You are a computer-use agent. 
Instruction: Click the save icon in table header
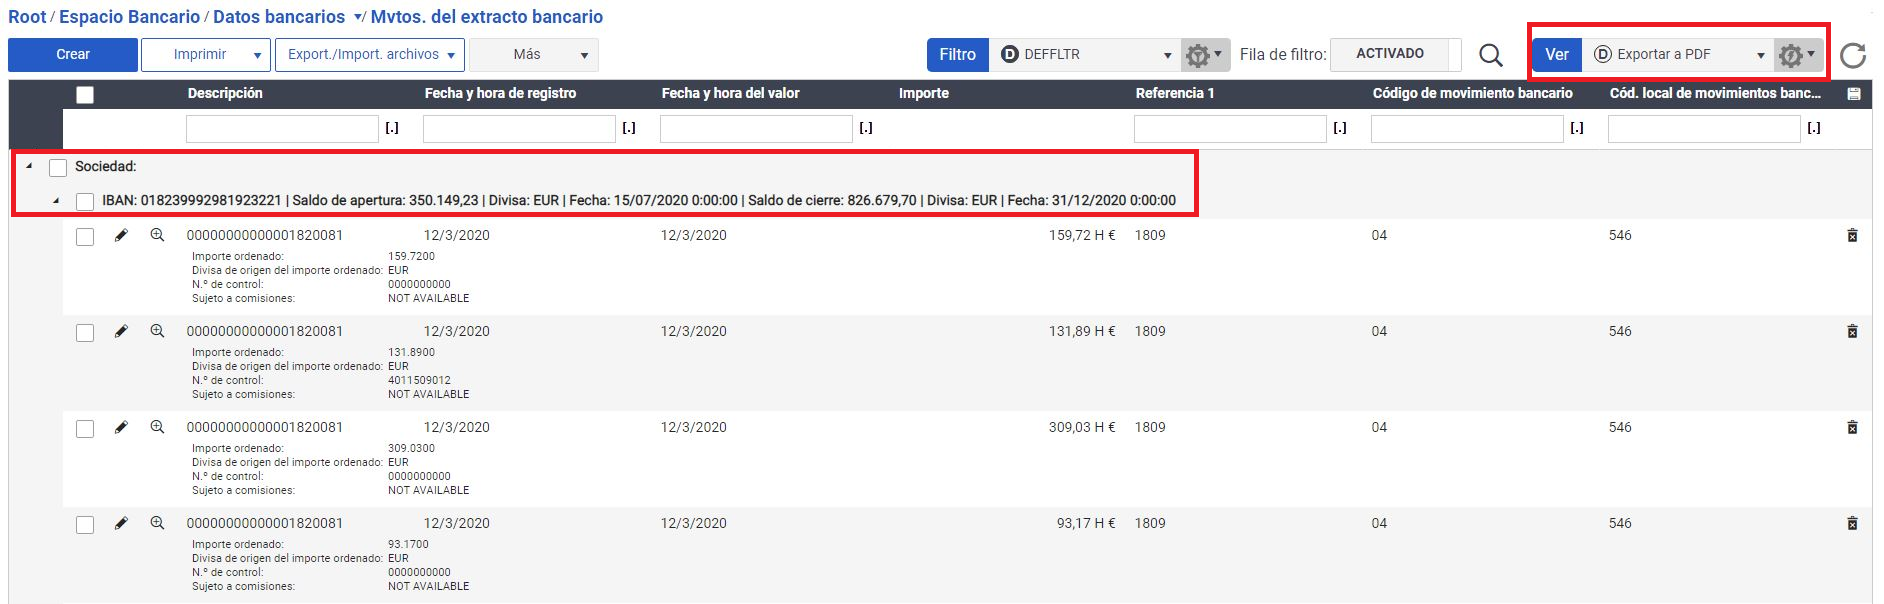pos(1853,94)
